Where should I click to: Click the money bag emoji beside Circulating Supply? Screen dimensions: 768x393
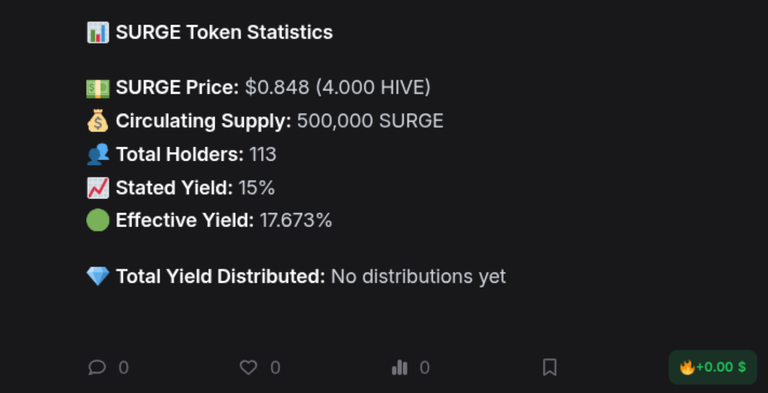(x=98, y=121)
